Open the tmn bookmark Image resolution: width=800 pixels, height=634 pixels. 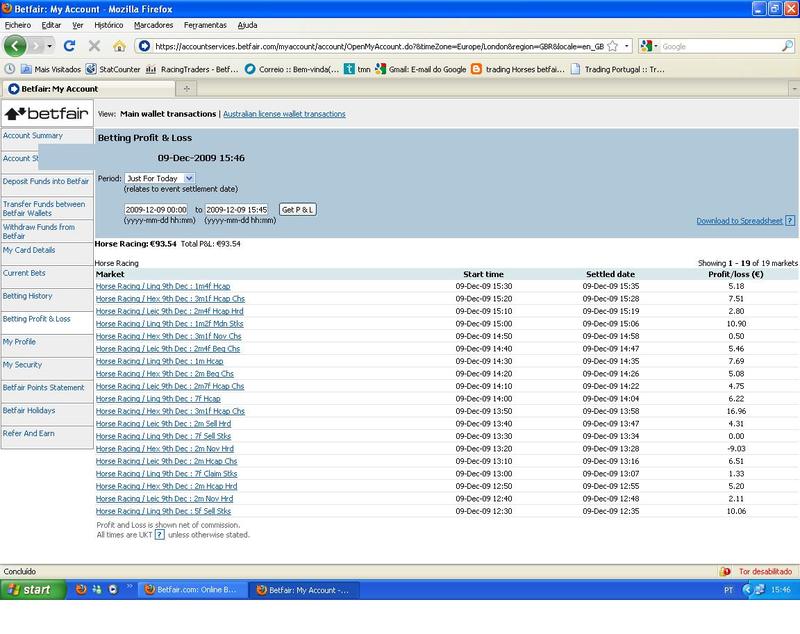coord(357,69)
